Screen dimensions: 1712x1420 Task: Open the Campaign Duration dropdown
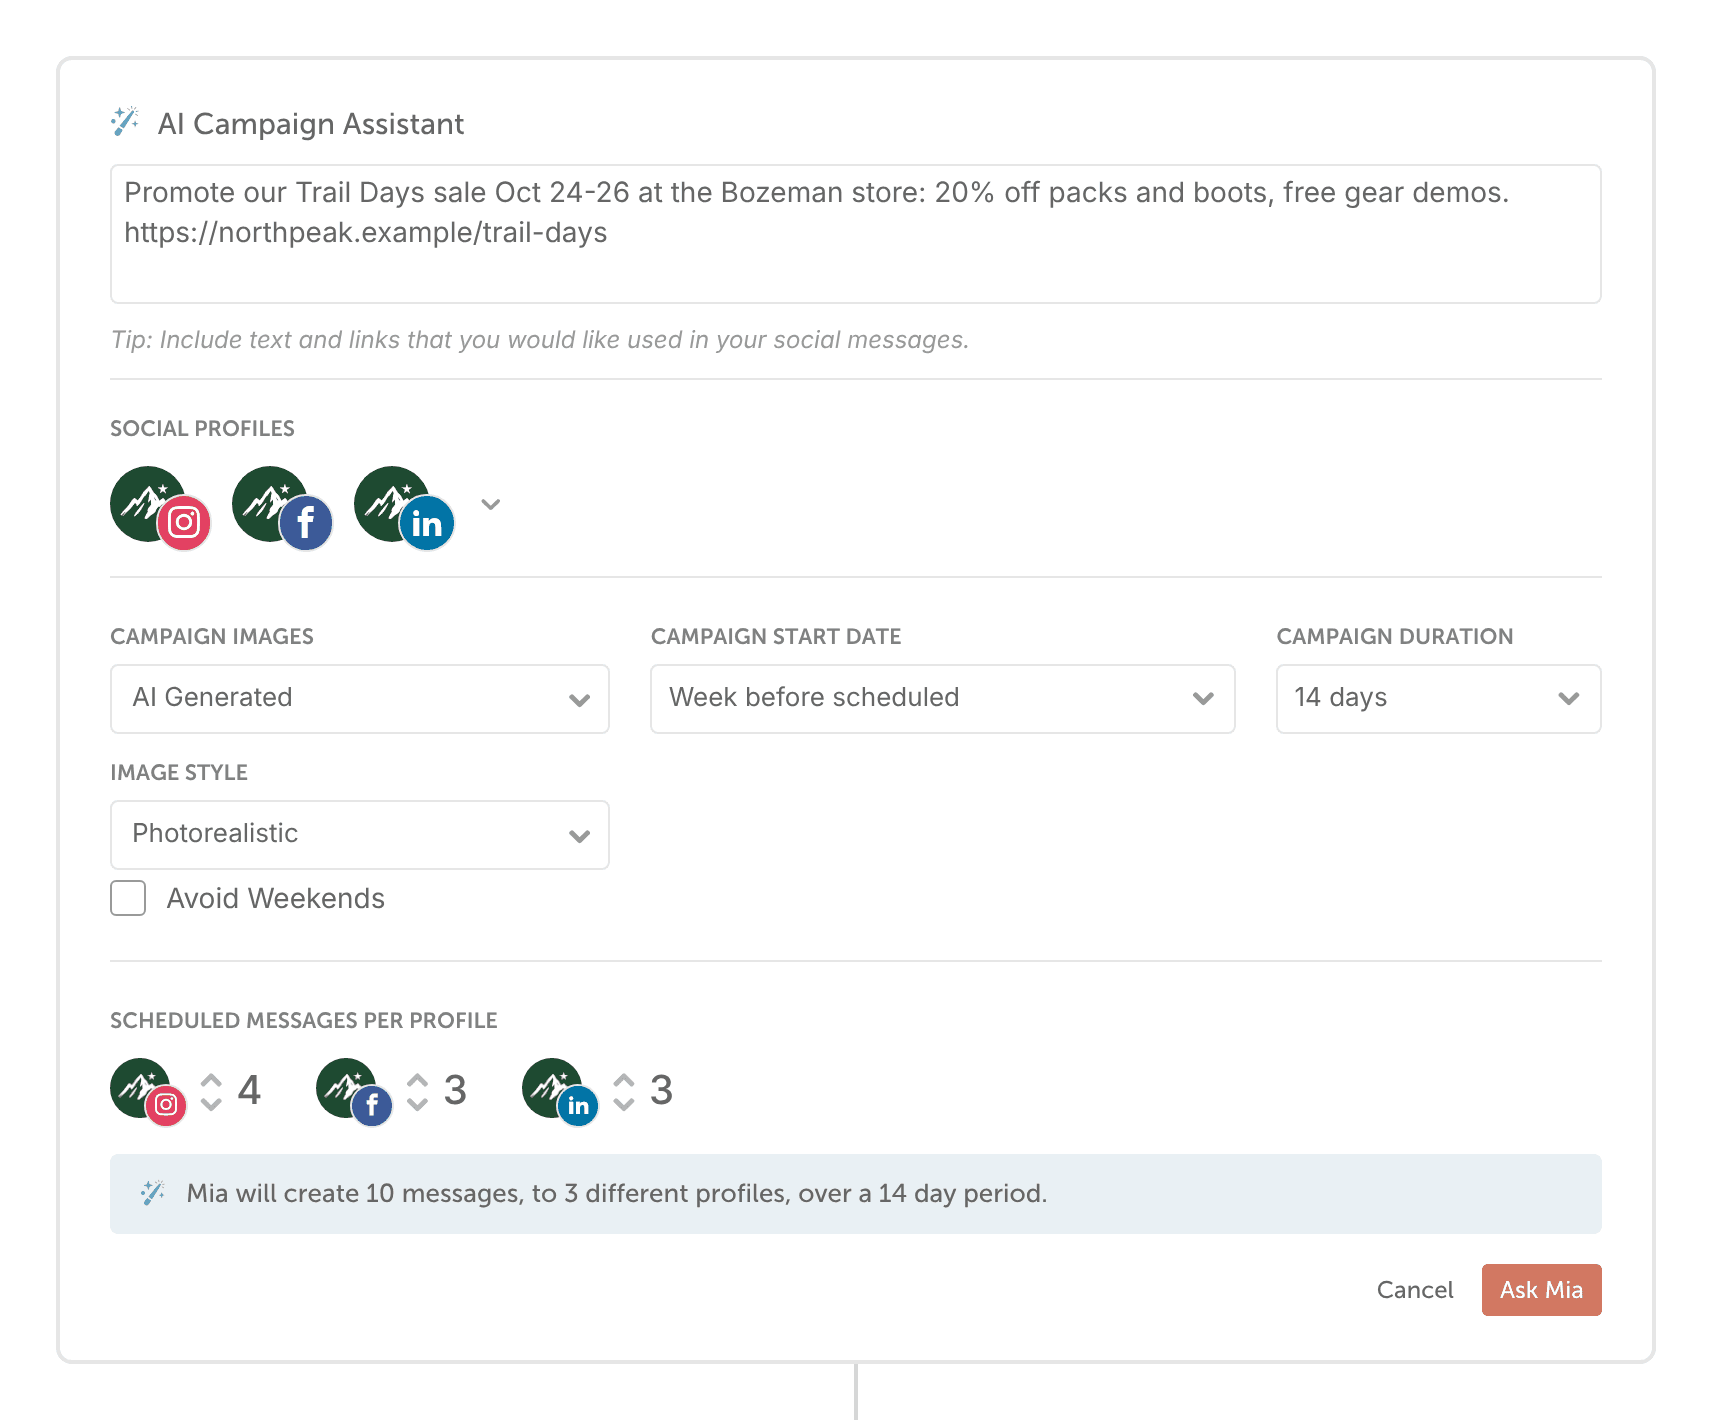(1439, 699)
